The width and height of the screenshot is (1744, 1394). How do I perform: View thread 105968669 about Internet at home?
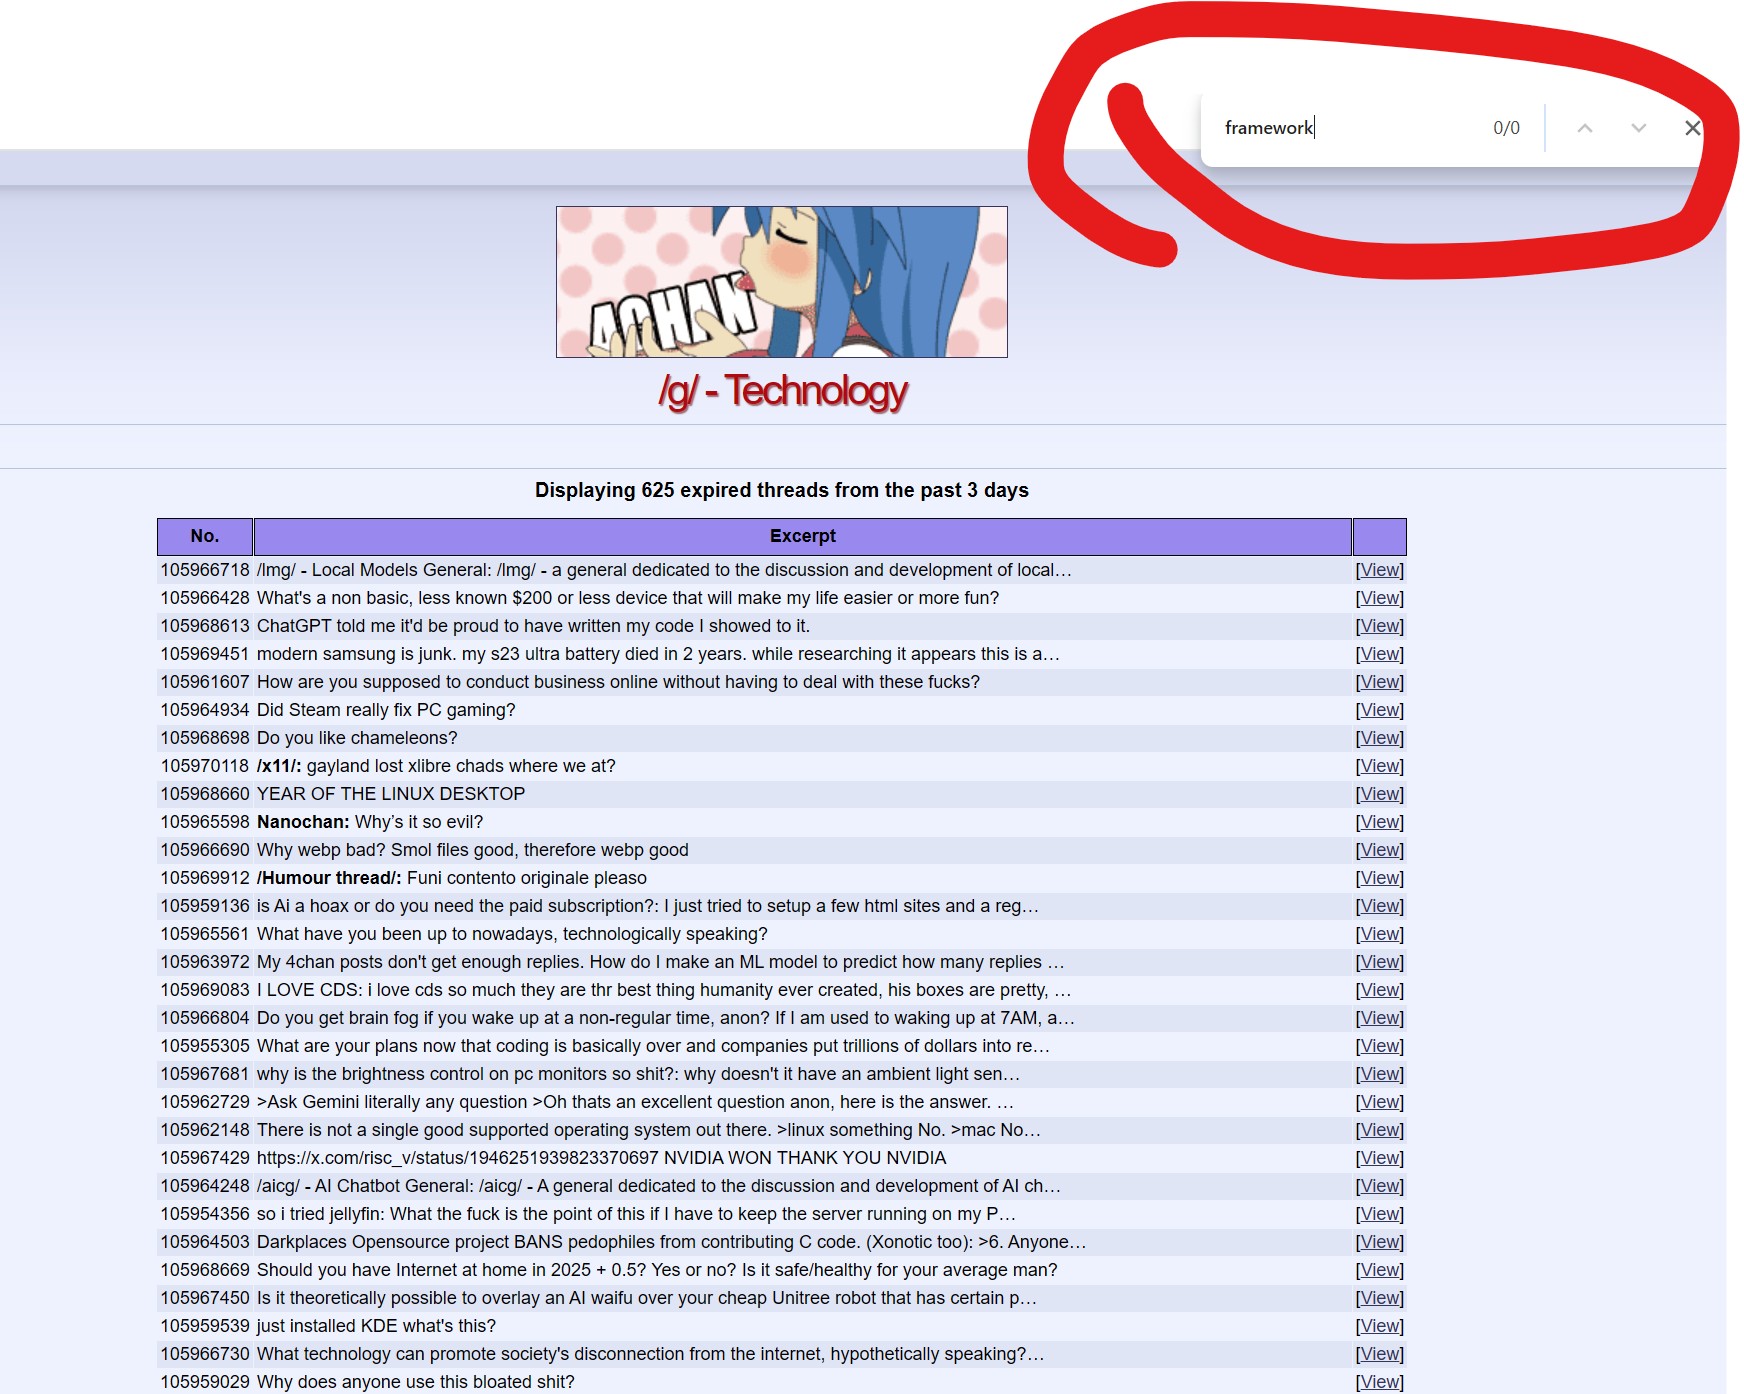pos(1380,1270)
